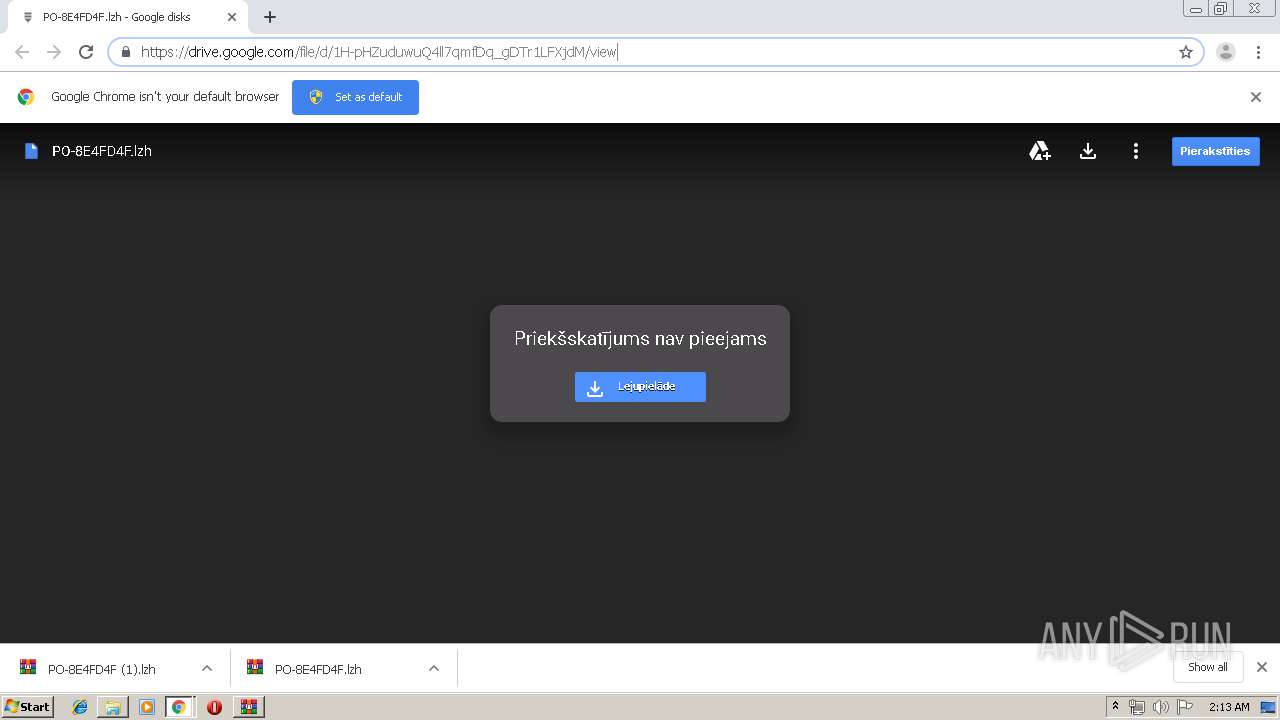Dismiss the default browser notification bar
1280x720 pixels.
point(1256,97)
